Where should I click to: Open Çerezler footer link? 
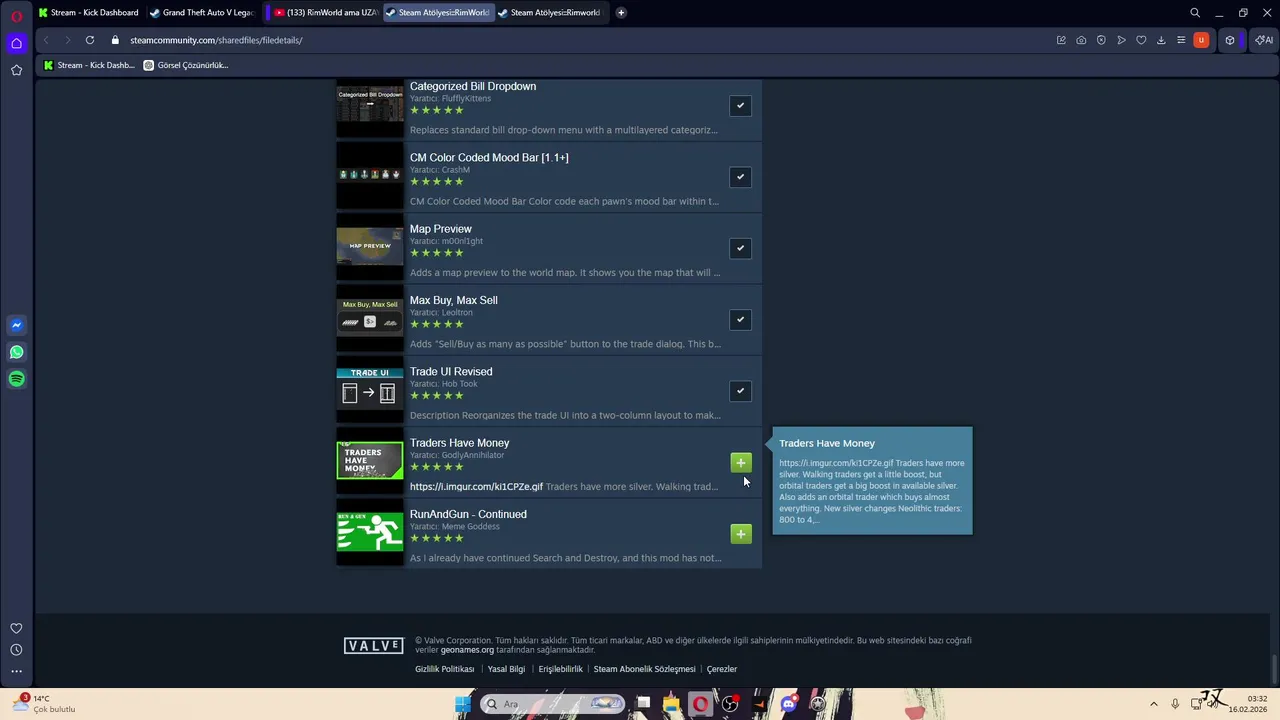click(x=722, y=669)
